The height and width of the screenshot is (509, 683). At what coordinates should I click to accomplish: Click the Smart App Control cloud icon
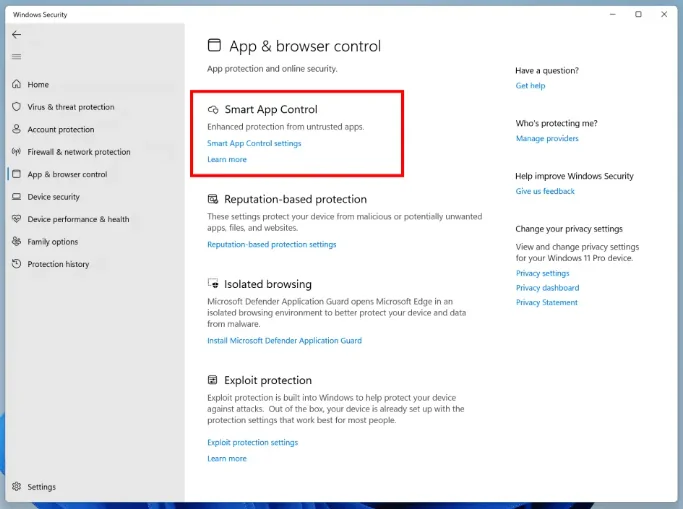(x=213, y=109)
